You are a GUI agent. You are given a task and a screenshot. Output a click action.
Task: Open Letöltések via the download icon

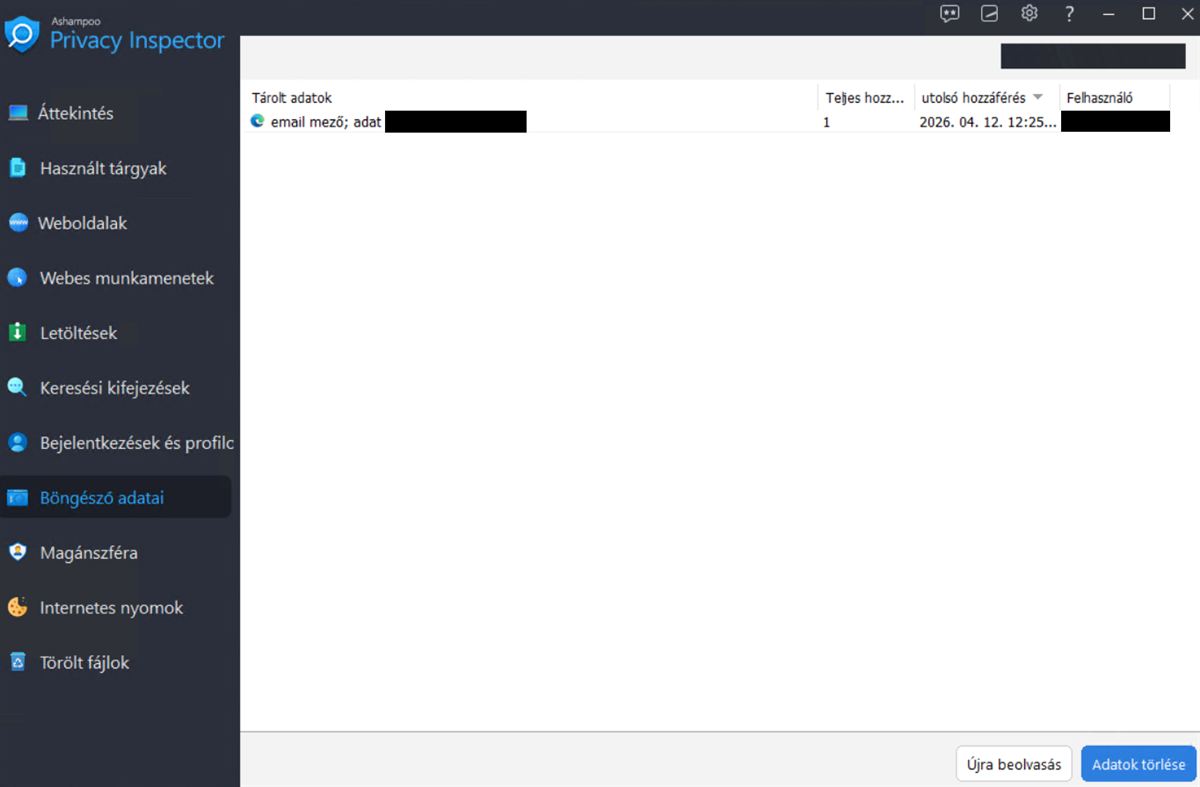[17, 333]
